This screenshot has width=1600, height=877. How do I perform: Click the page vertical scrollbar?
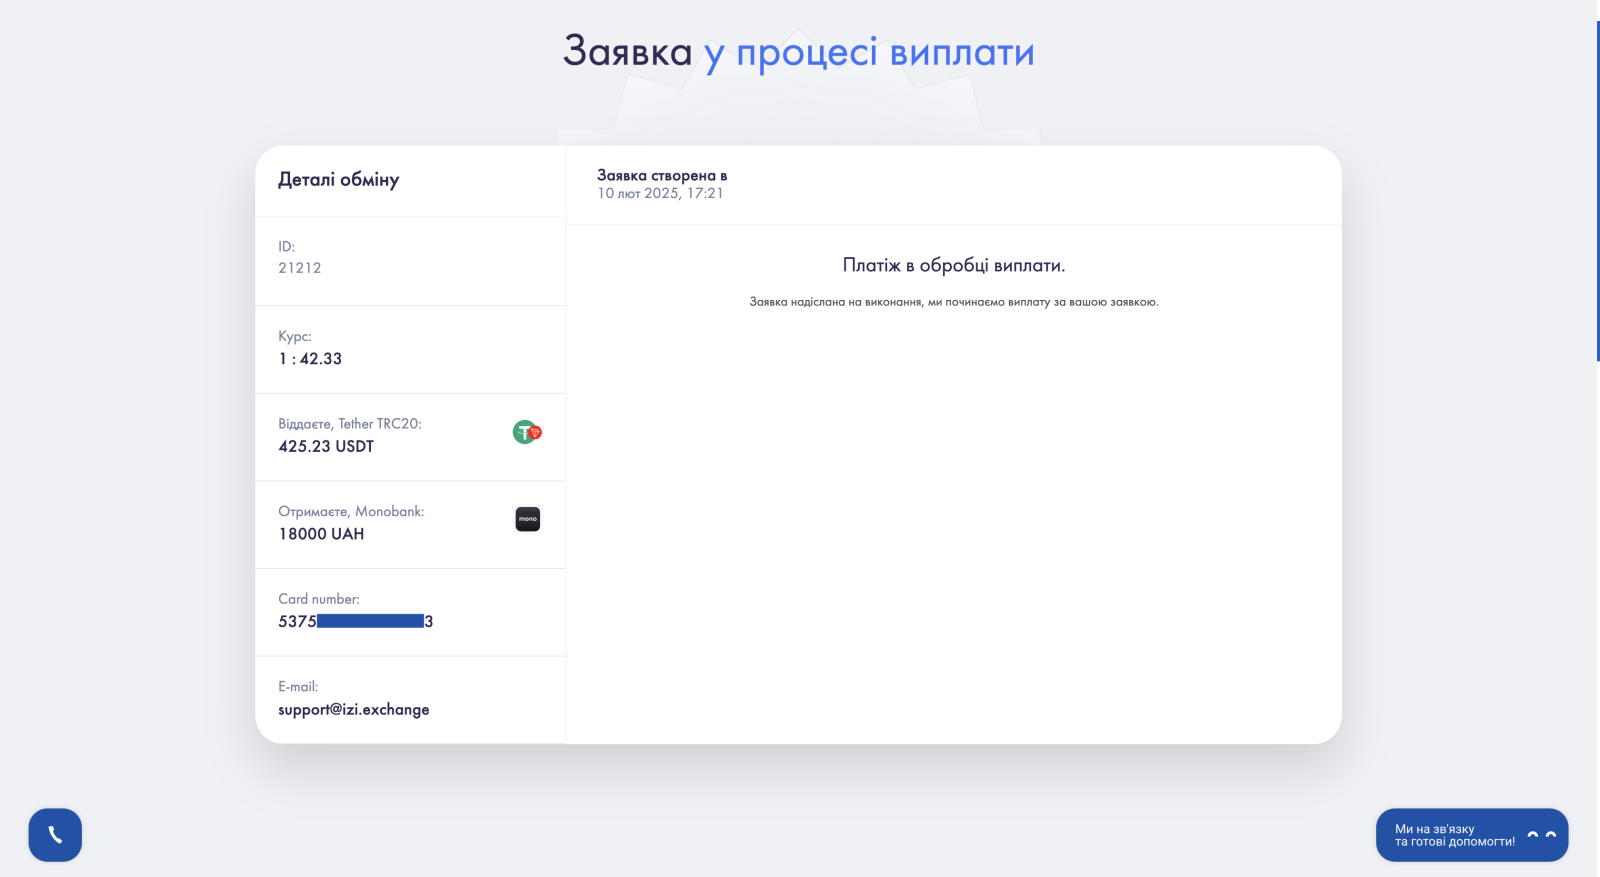pyautogui.click(x=1597, y=190)
